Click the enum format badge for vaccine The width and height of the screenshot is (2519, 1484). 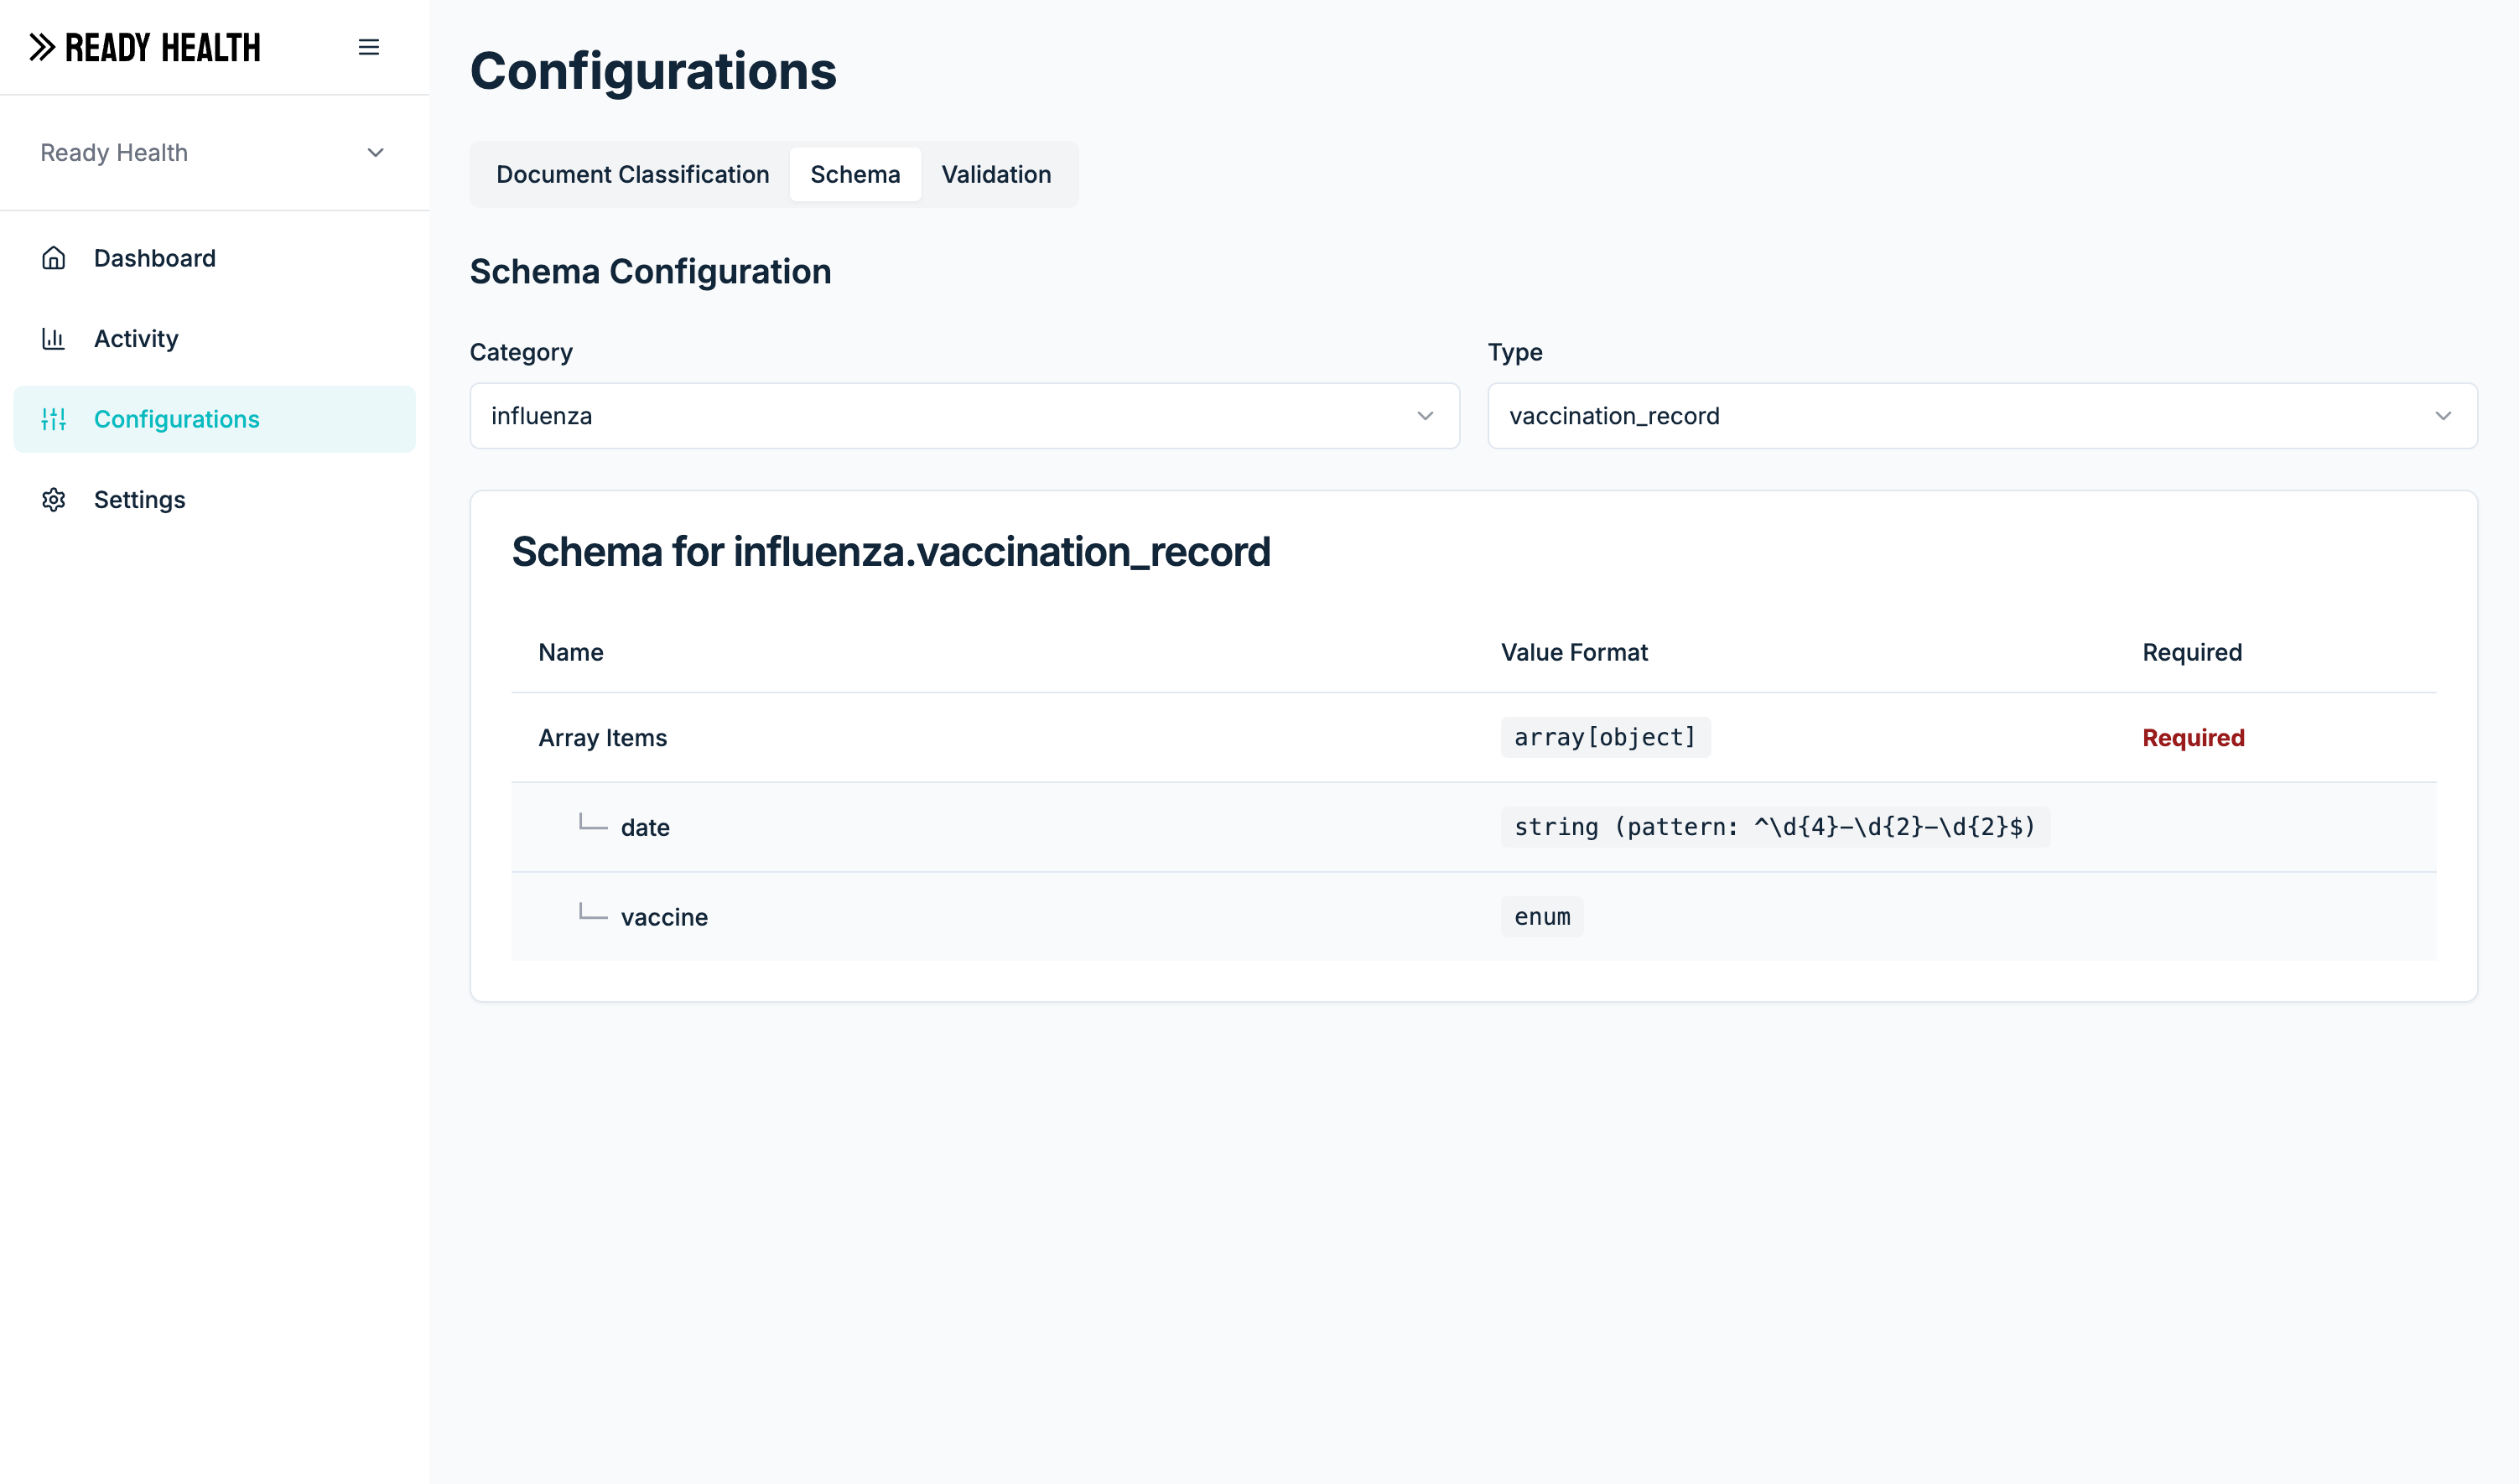1541,916
